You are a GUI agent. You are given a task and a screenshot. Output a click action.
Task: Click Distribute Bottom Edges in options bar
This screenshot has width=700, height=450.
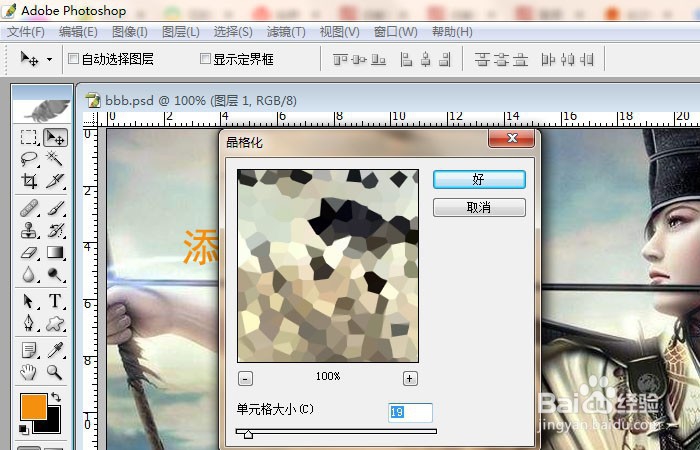click(x=521, y=59)
